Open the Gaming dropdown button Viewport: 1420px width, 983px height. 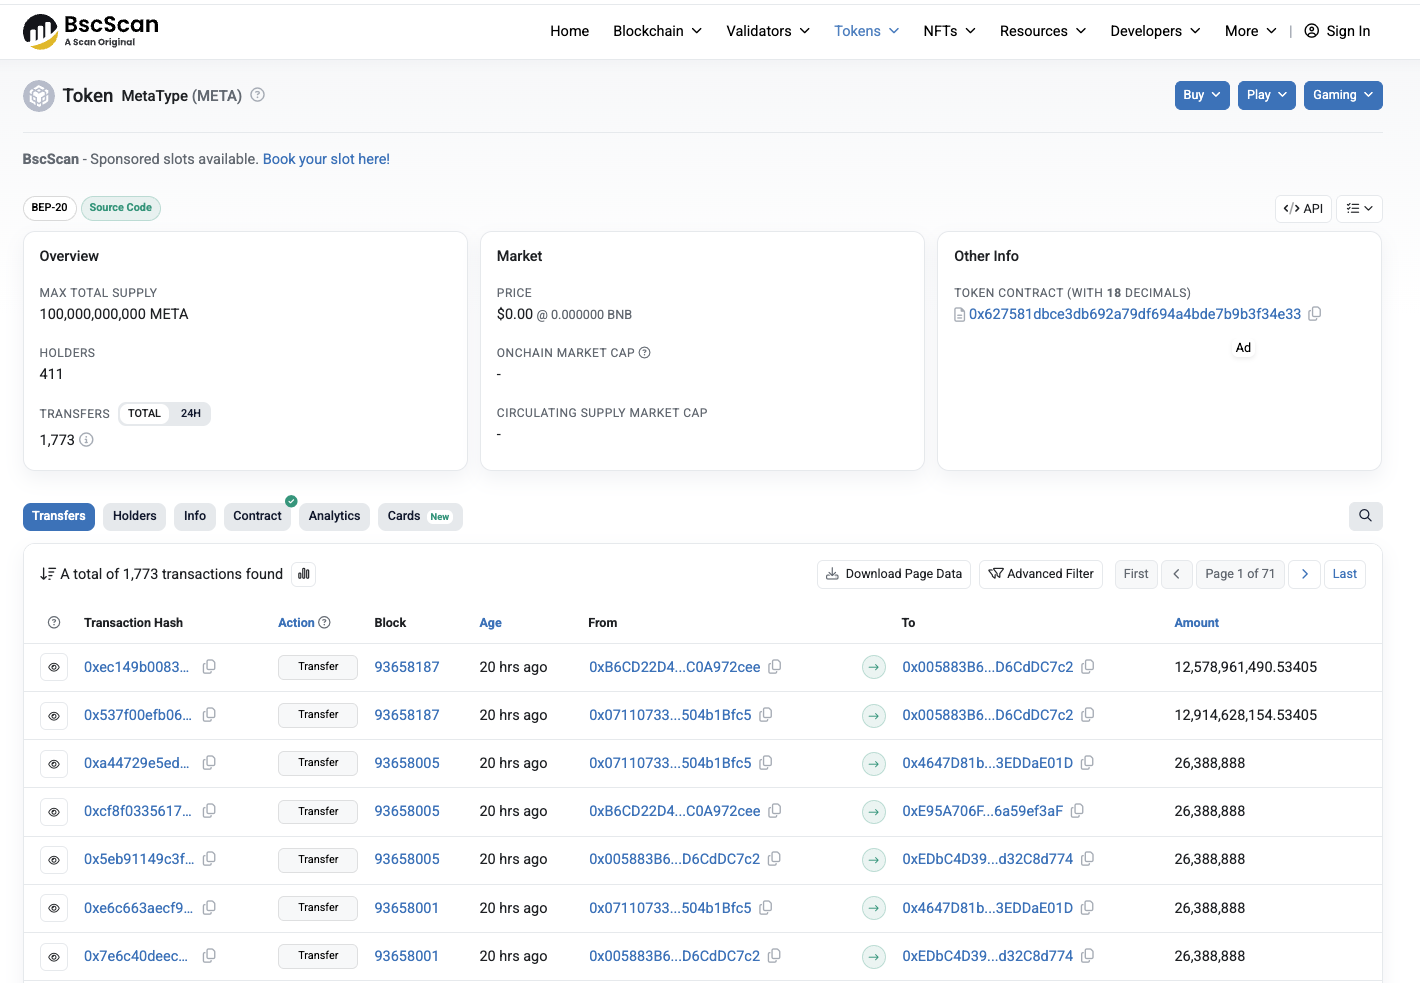(1342, 95)
